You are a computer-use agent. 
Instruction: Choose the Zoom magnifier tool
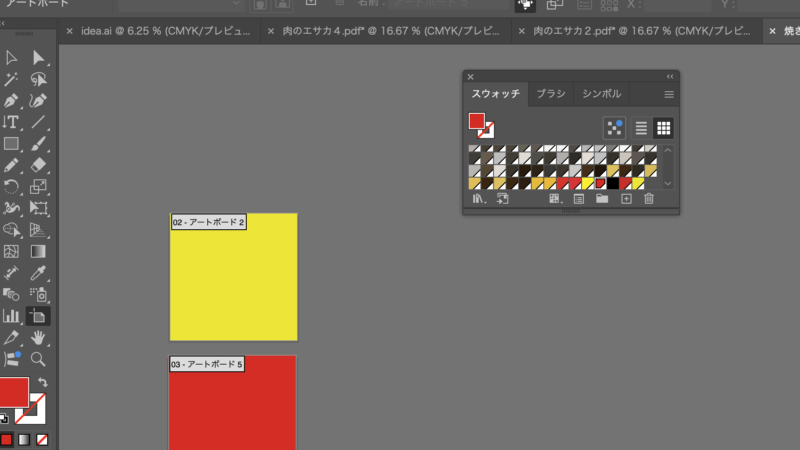coord(39,358)
